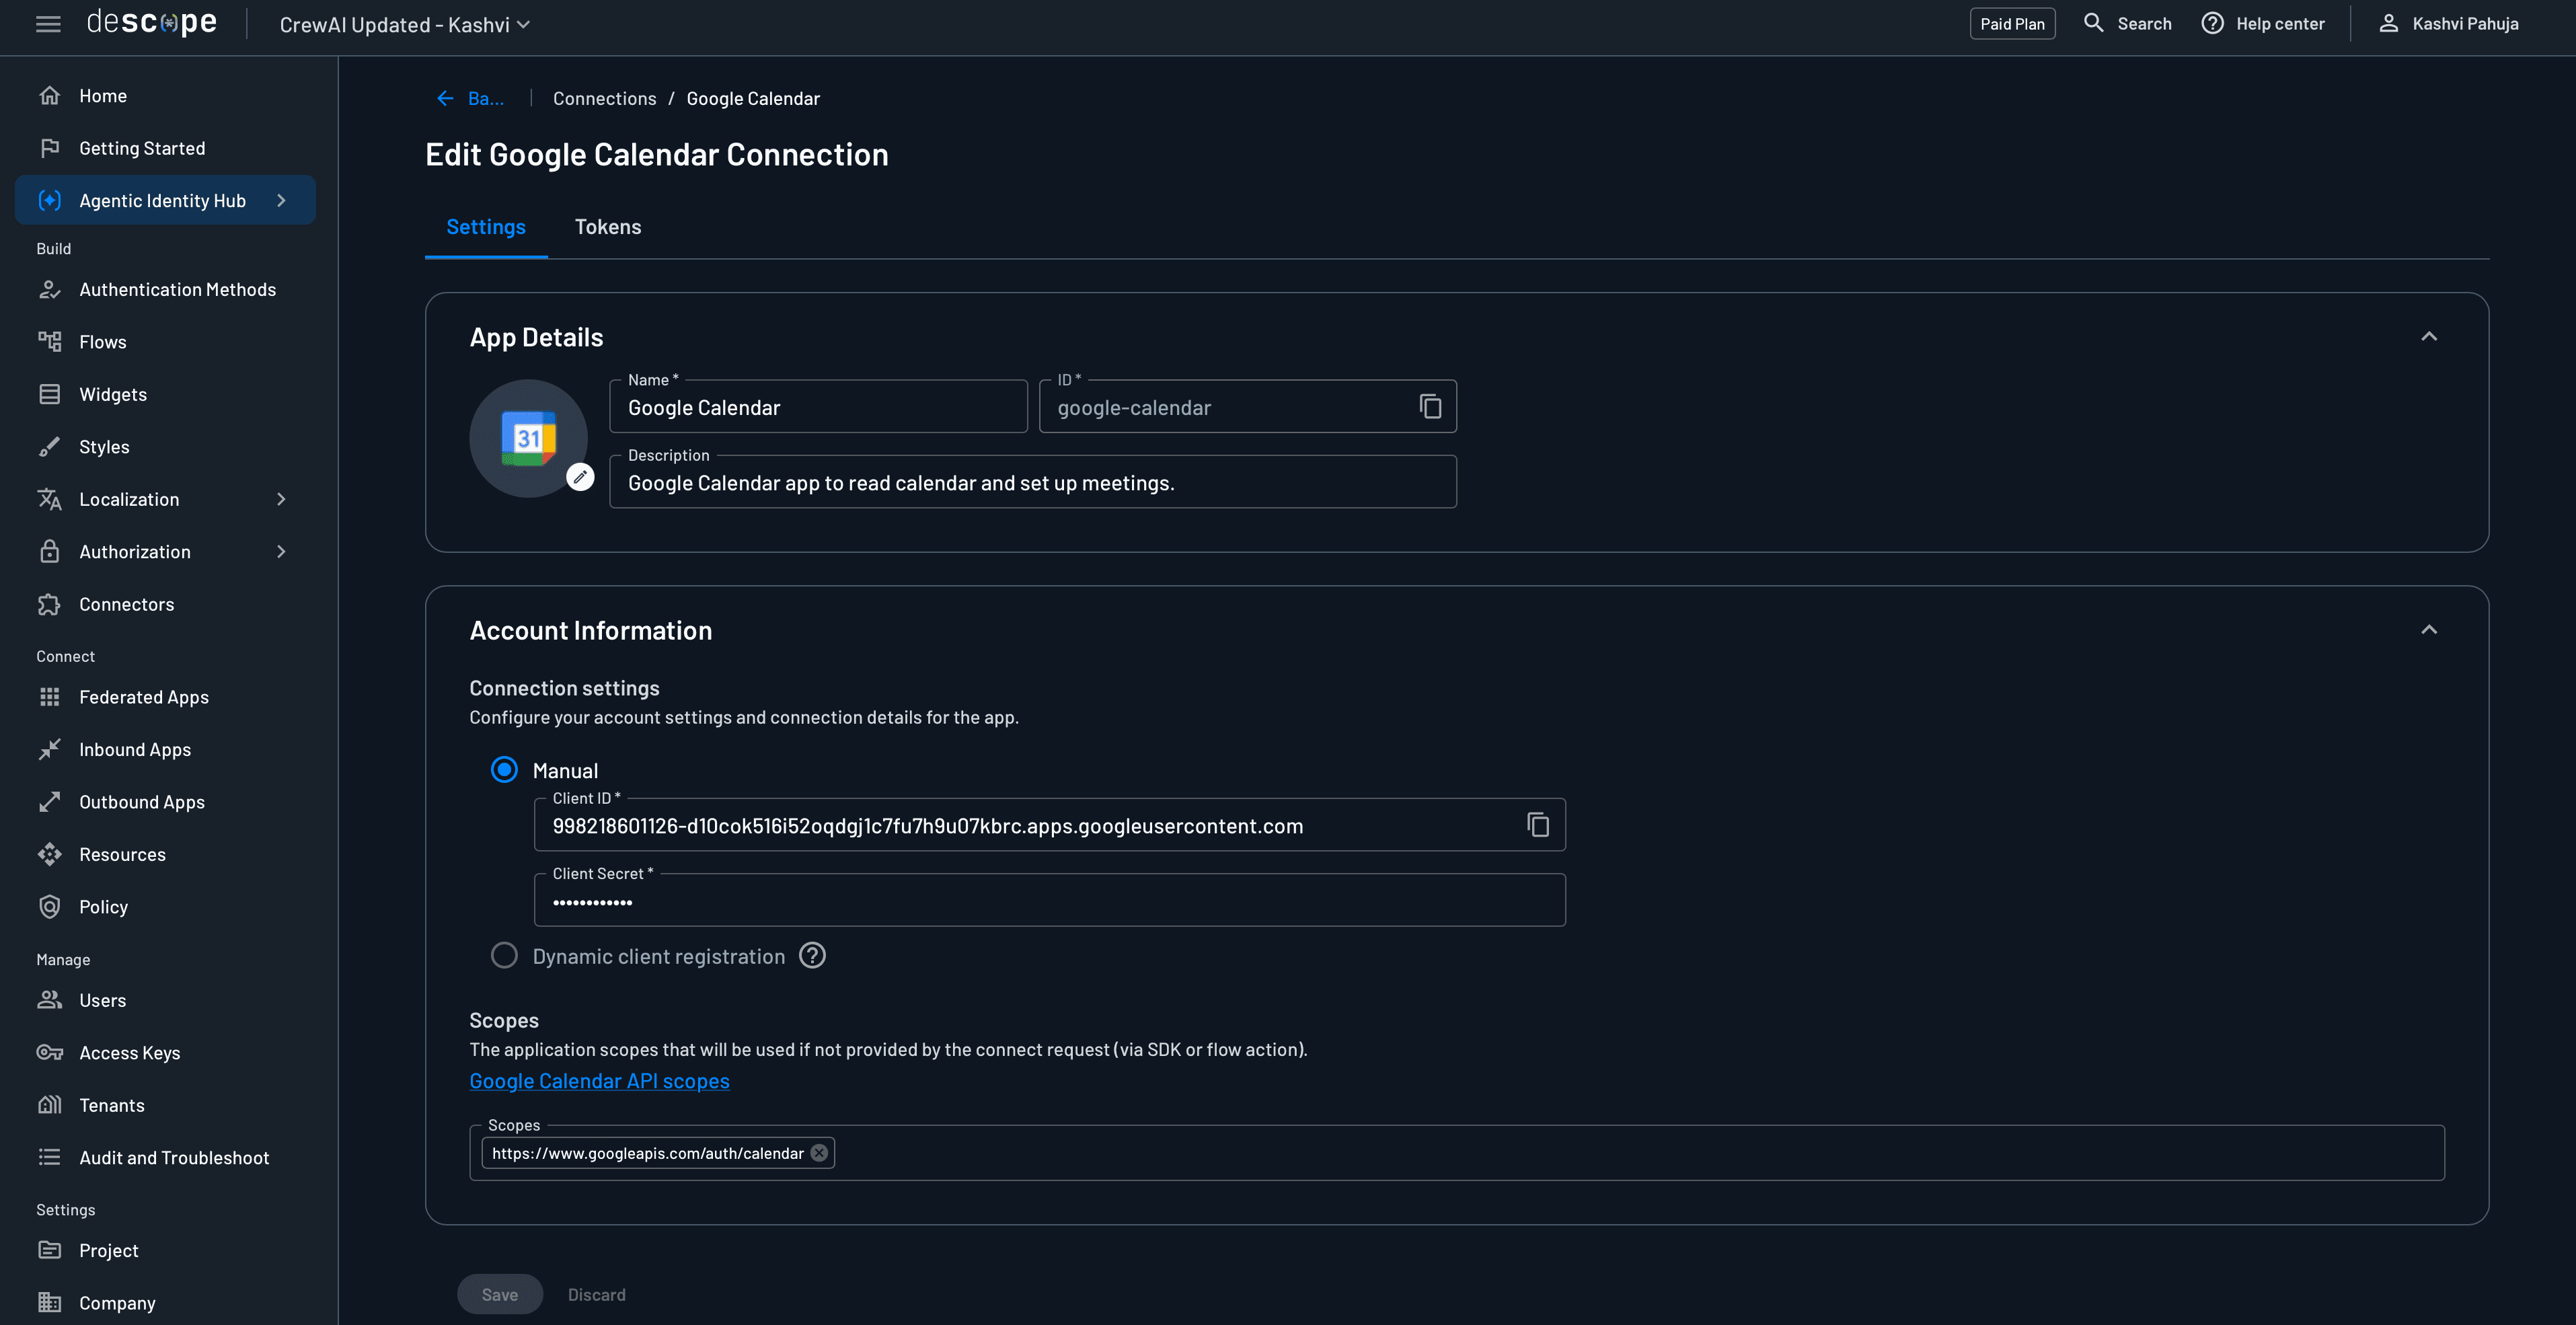This screenshot has height=1325, width=2576.
Task: Switch to the Tokens tab
Action: point(608,227)
